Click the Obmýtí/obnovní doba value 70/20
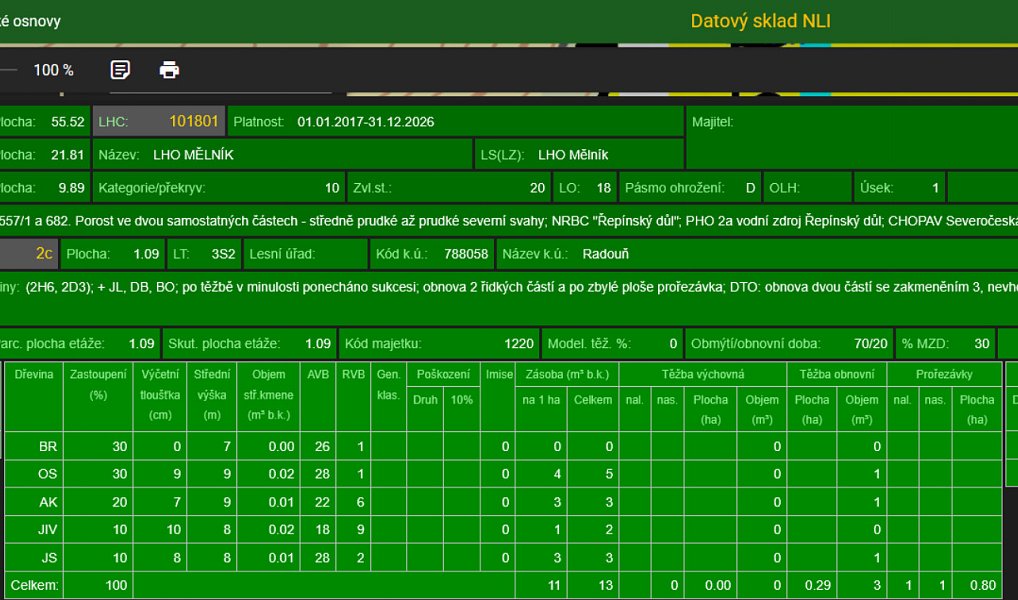This screenshot has height=600, width=1018. point(871,344)
